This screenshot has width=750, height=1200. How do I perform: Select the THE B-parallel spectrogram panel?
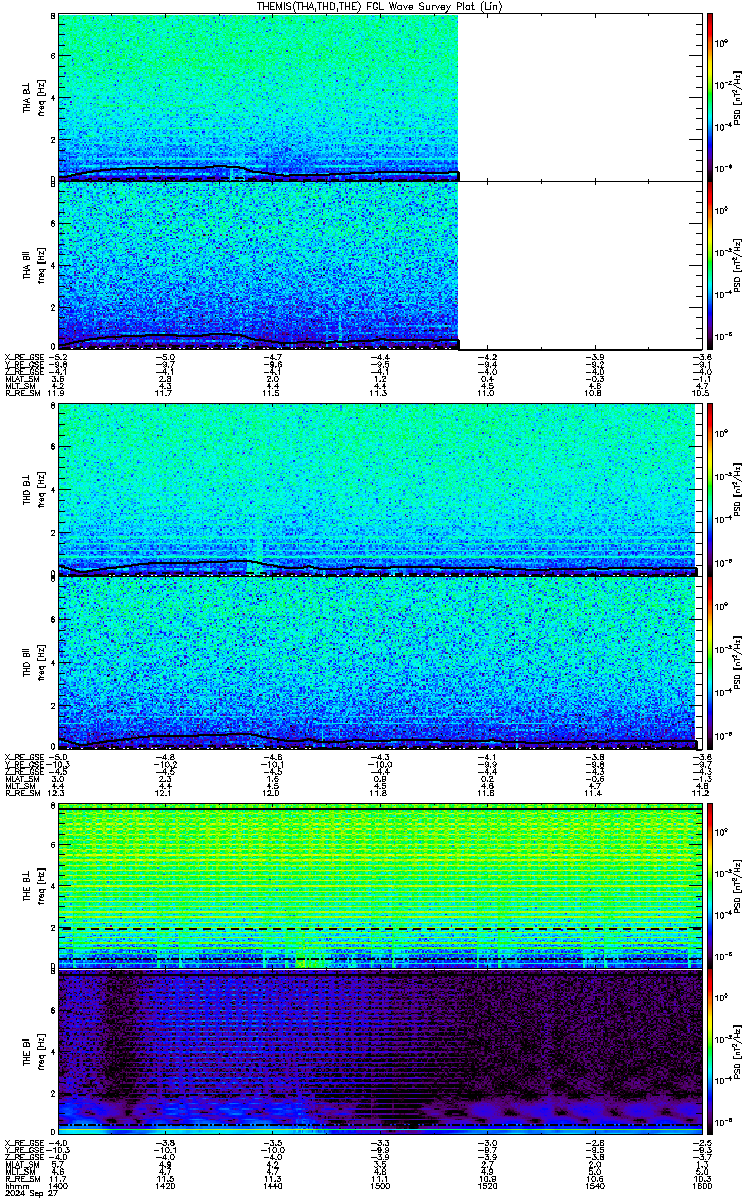tap(378, 1053)
